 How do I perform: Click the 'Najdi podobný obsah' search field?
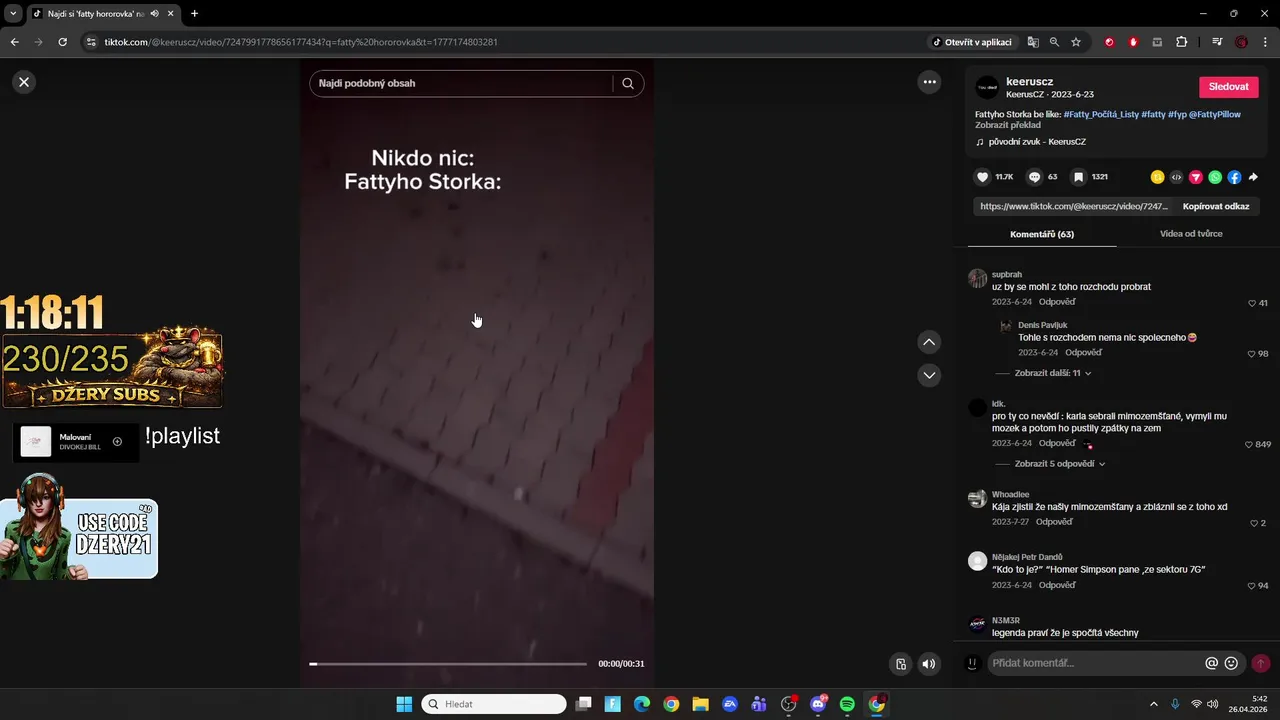tap(462, 84)
